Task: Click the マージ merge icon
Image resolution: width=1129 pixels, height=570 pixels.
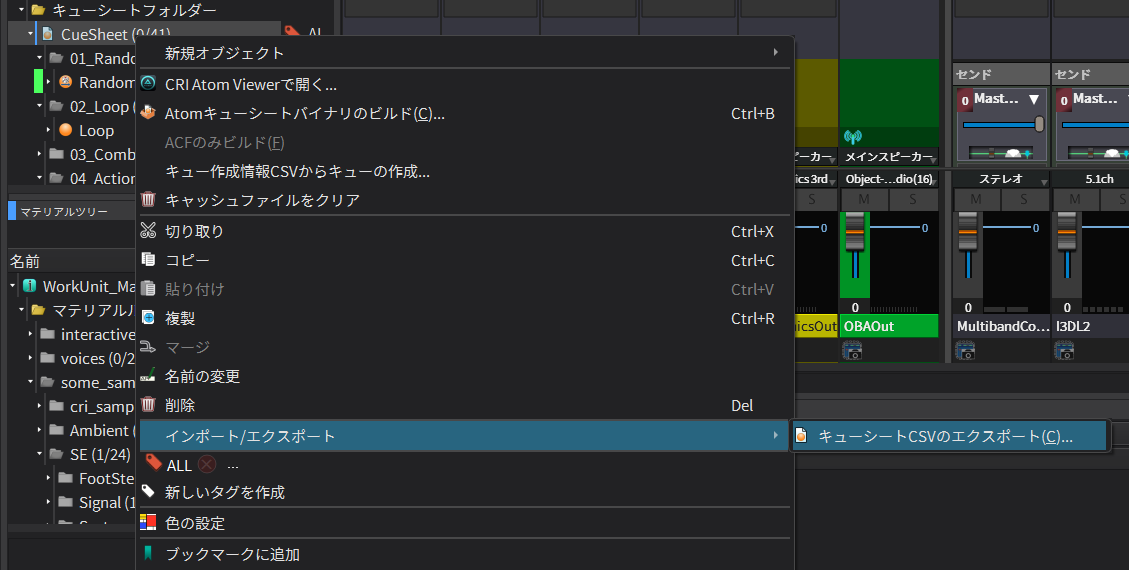Action: click(148, 347)
